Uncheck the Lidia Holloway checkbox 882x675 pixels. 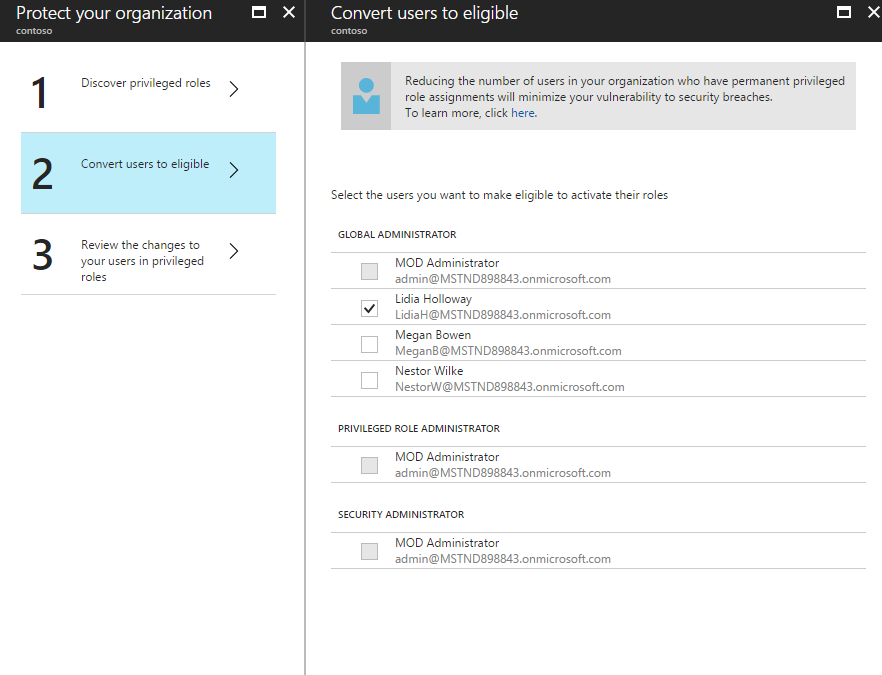370,308
